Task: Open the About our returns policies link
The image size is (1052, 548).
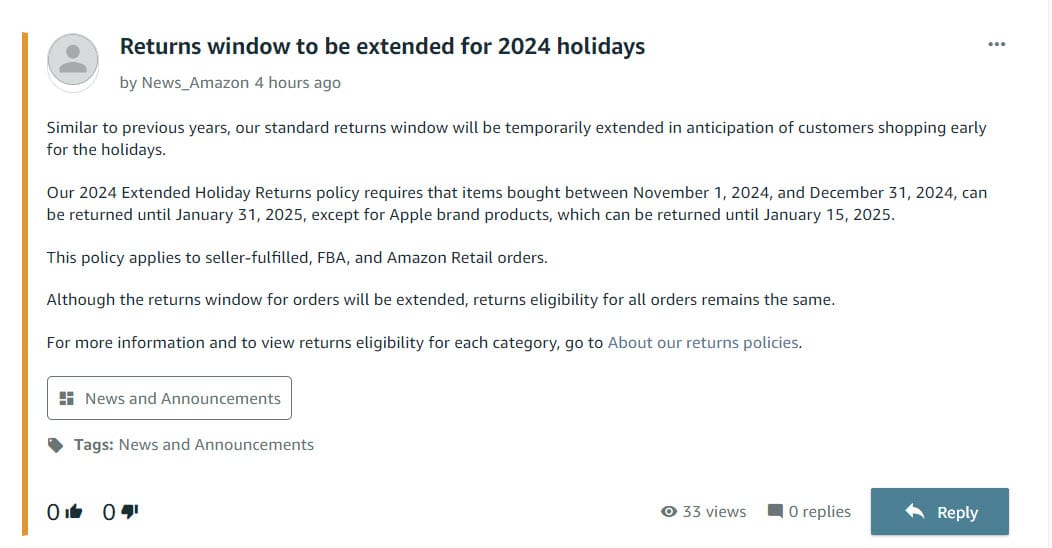Action: tap(703, 342)
